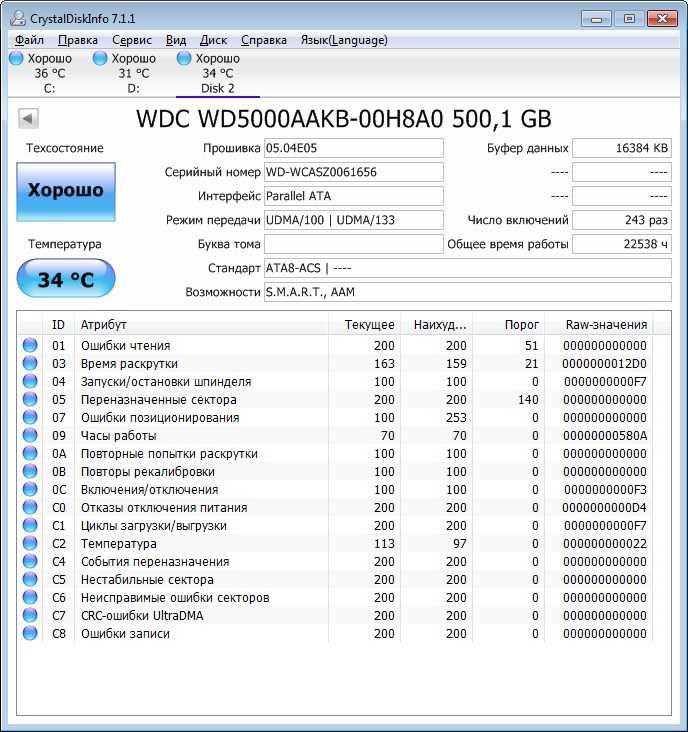
Task: Click the Атрибут column header
Action: point(201,324)
